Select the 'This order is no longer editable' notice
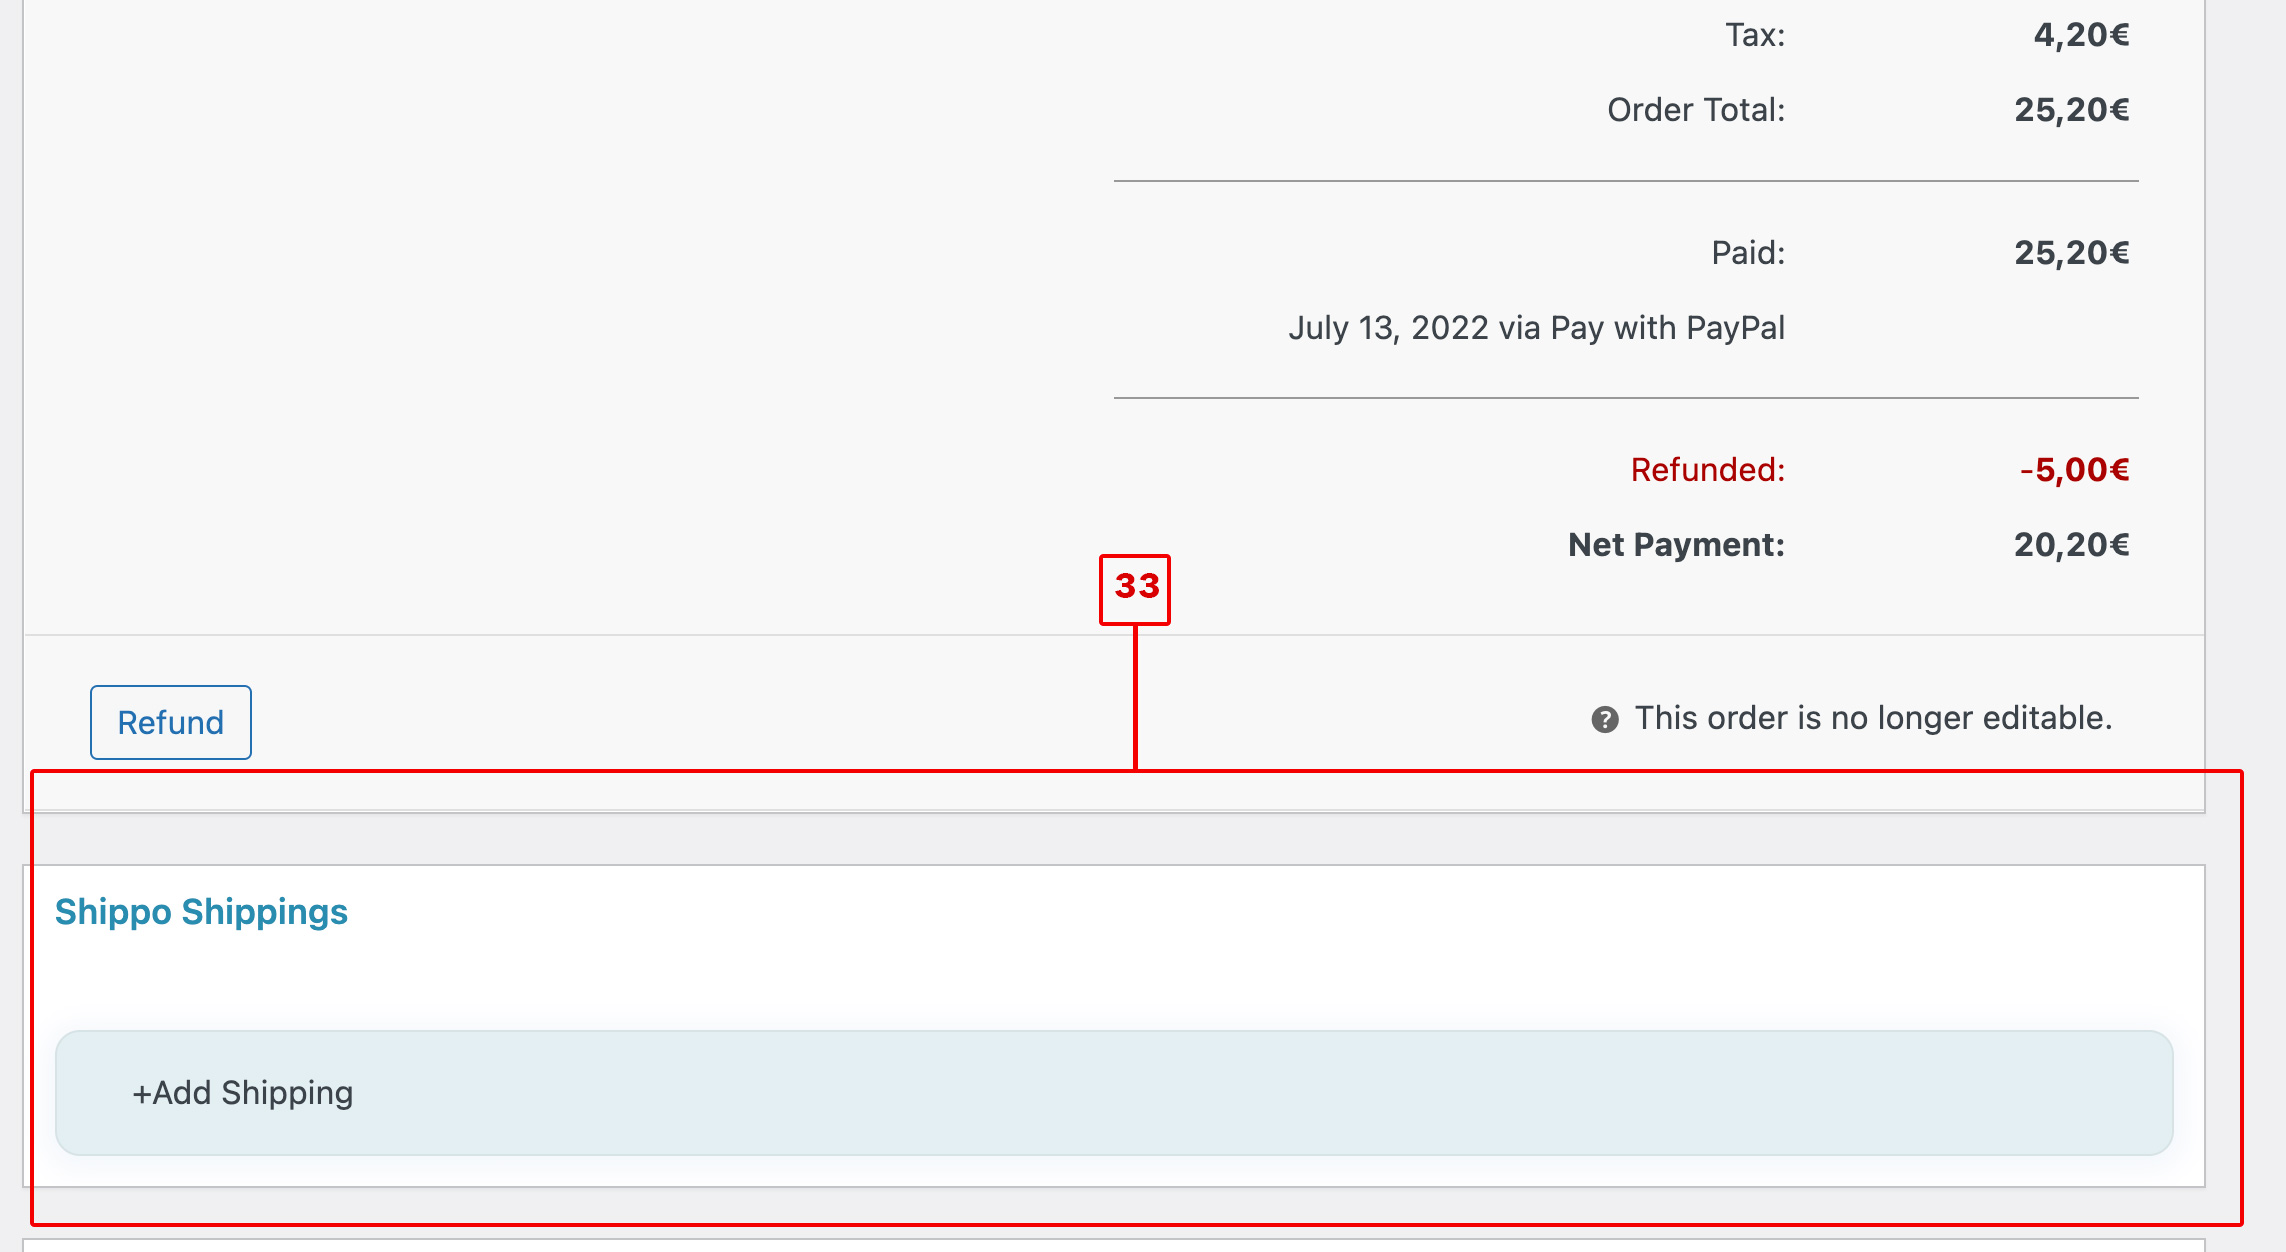 [1873, 718]
